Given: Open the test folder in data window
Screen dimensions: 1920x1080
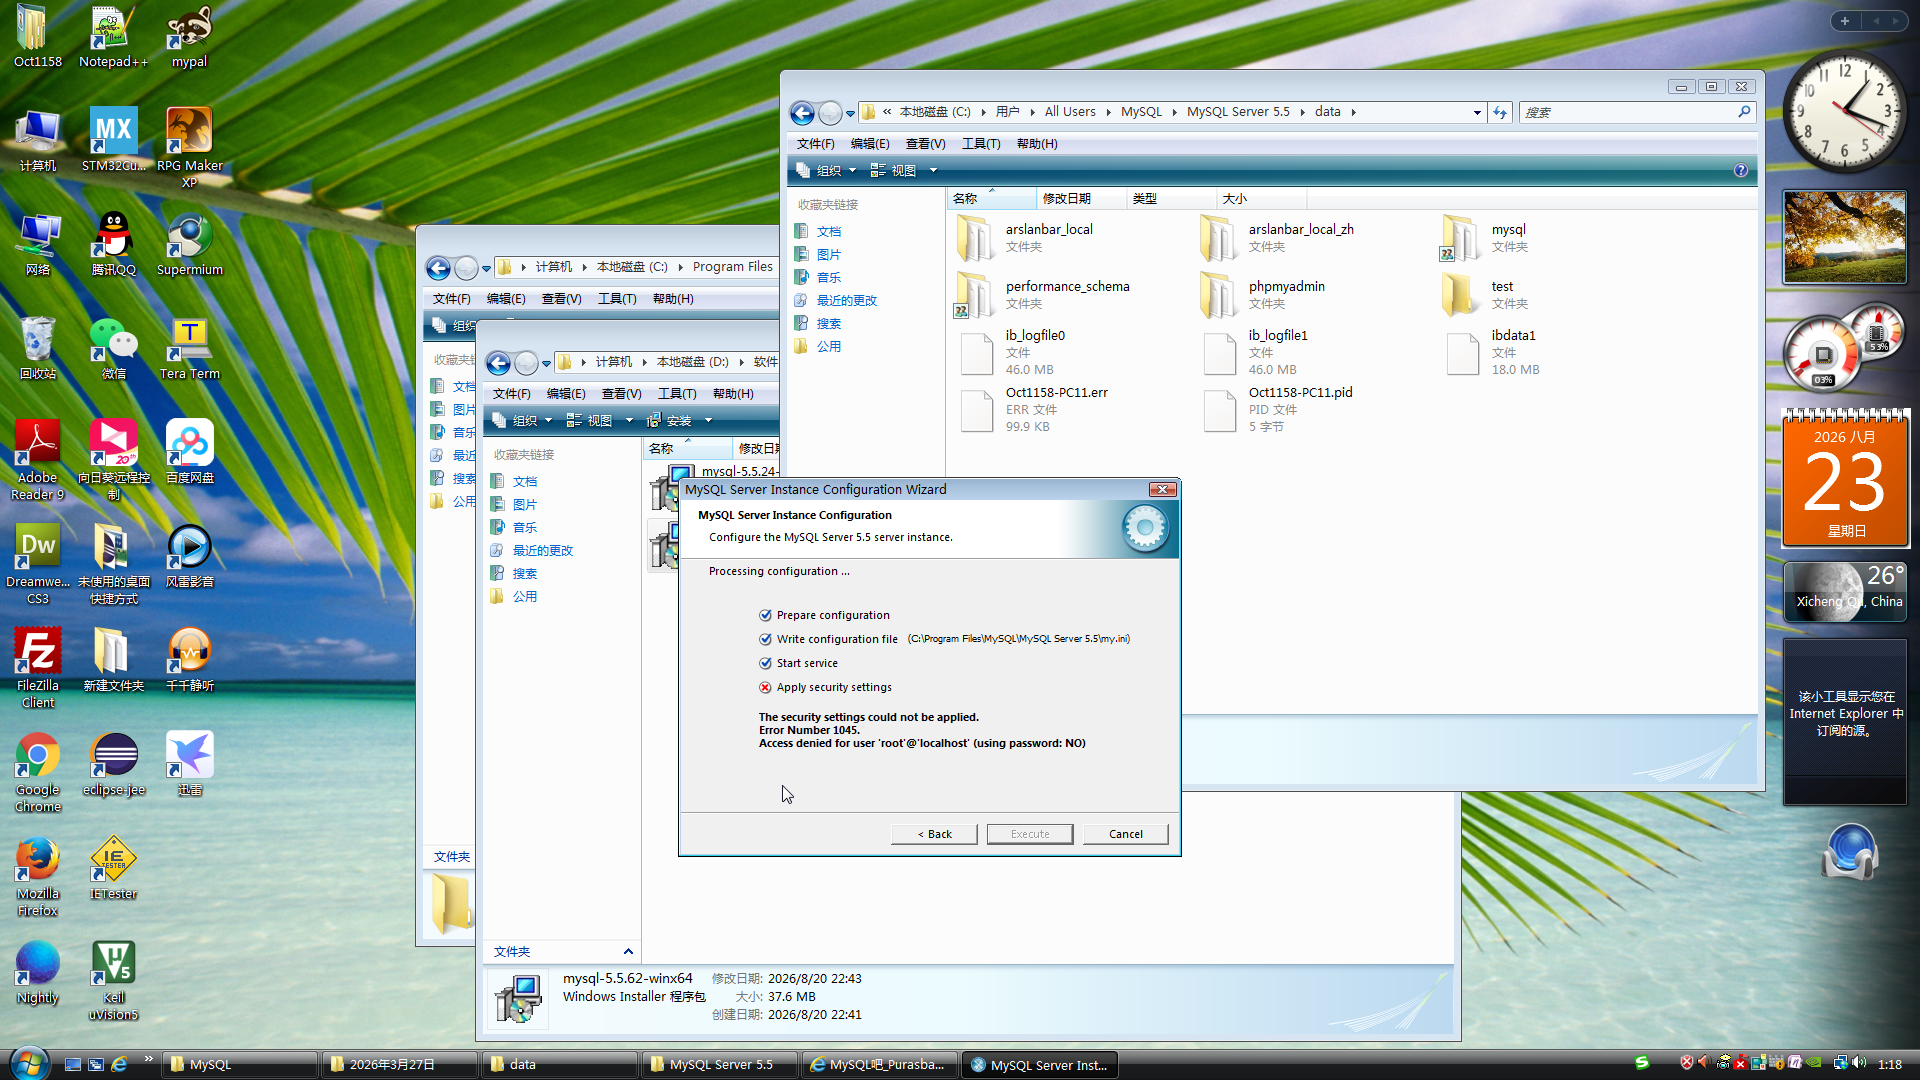Looking at the screenshot, I should click(1486, 295).
